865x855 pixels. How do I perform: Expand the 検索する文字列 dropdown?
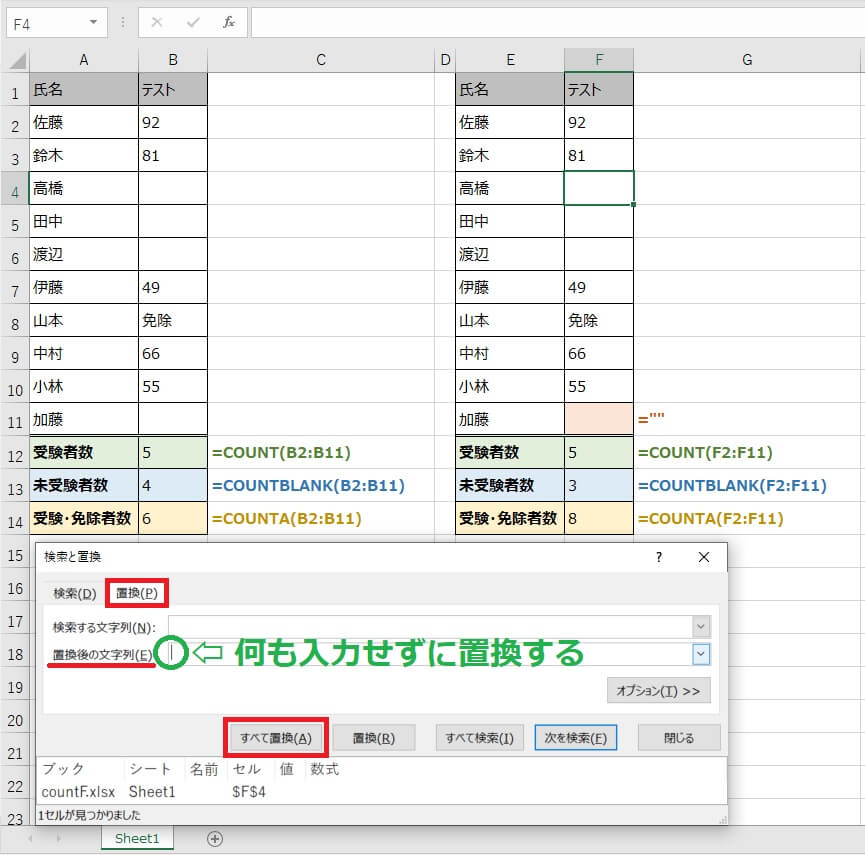tap(701, 626)
